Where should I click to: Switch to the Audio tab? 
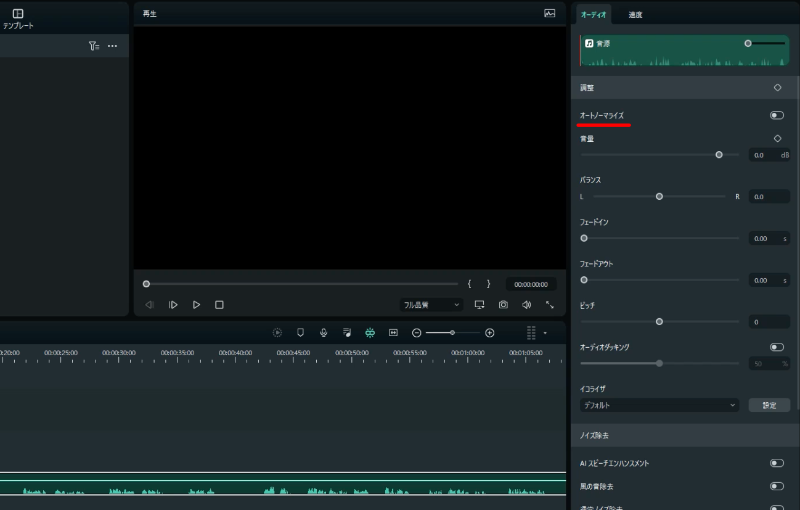(593, 14)
